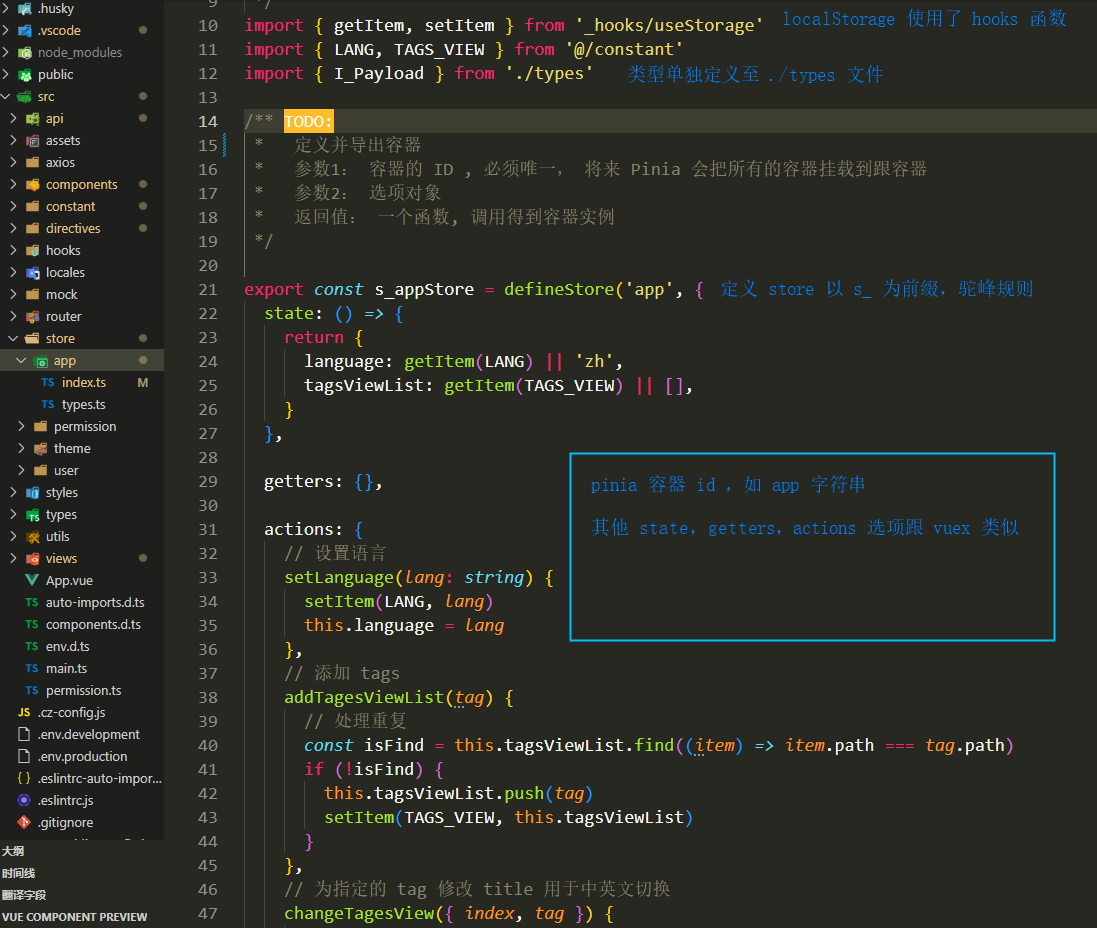Click the components folder icon

[32, 185]
